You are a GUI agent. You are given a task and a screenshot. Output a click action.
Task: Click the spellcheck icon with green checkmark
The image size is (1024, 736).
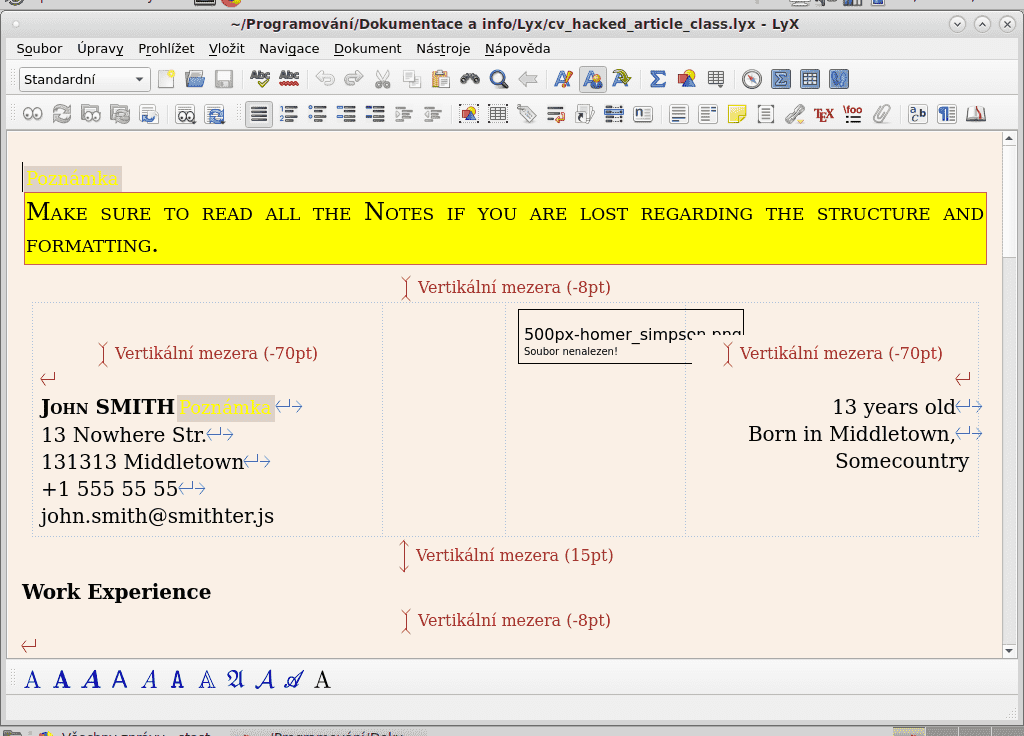260,79
